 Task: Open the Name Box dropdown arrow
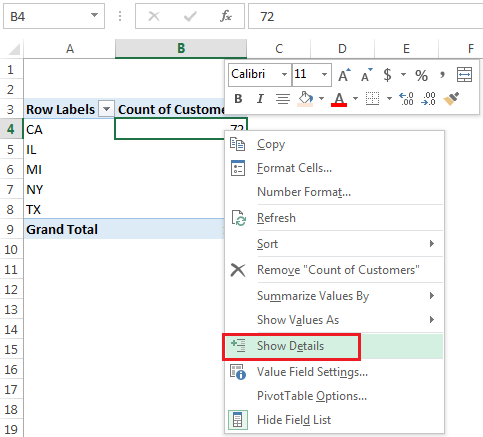[95, 15]
